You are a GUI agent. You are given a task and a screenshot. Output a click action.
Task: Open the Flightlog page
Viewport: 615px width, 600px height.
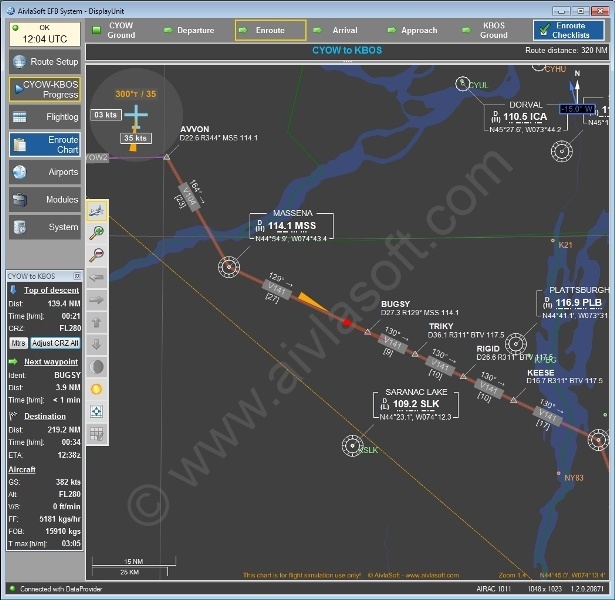pos(45,117)
